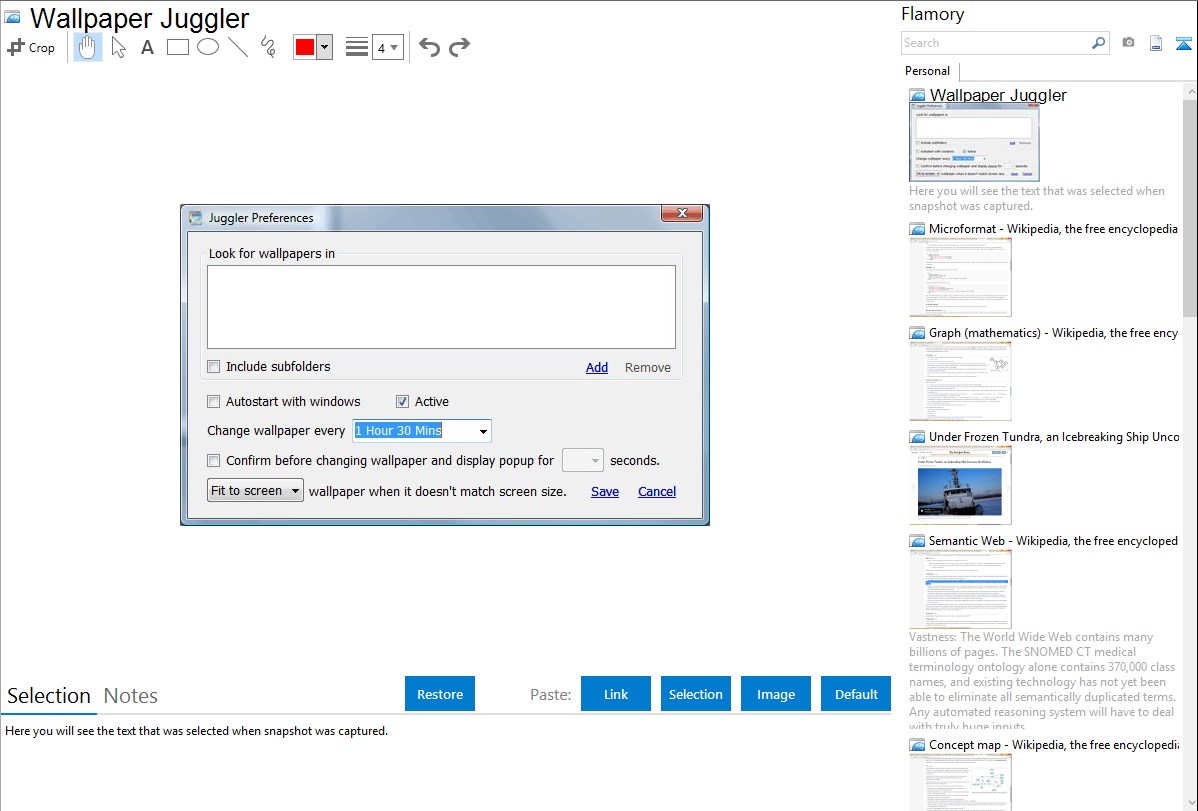Select the straight line tool
The image size is (1198, 811).
point(238,47)
